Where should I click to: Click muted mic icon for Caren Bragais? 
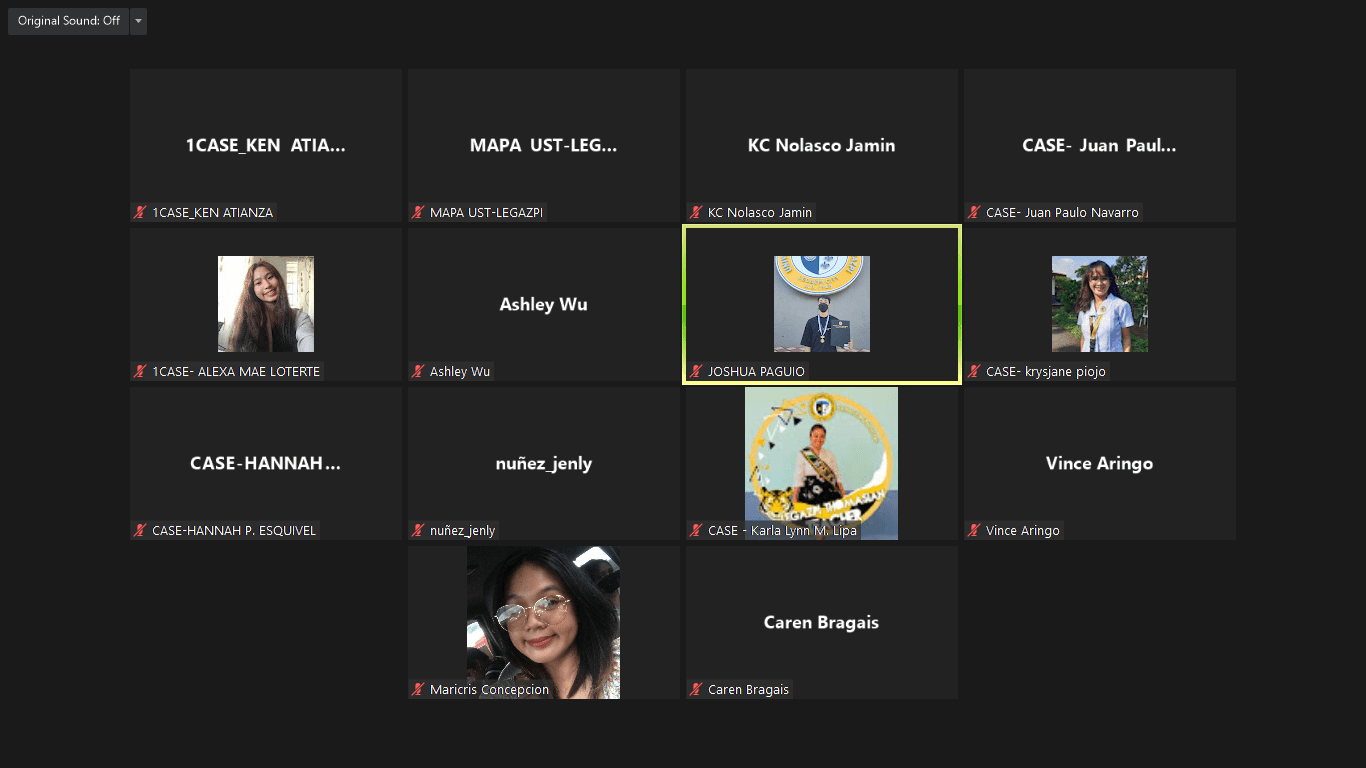coord(697,689)
